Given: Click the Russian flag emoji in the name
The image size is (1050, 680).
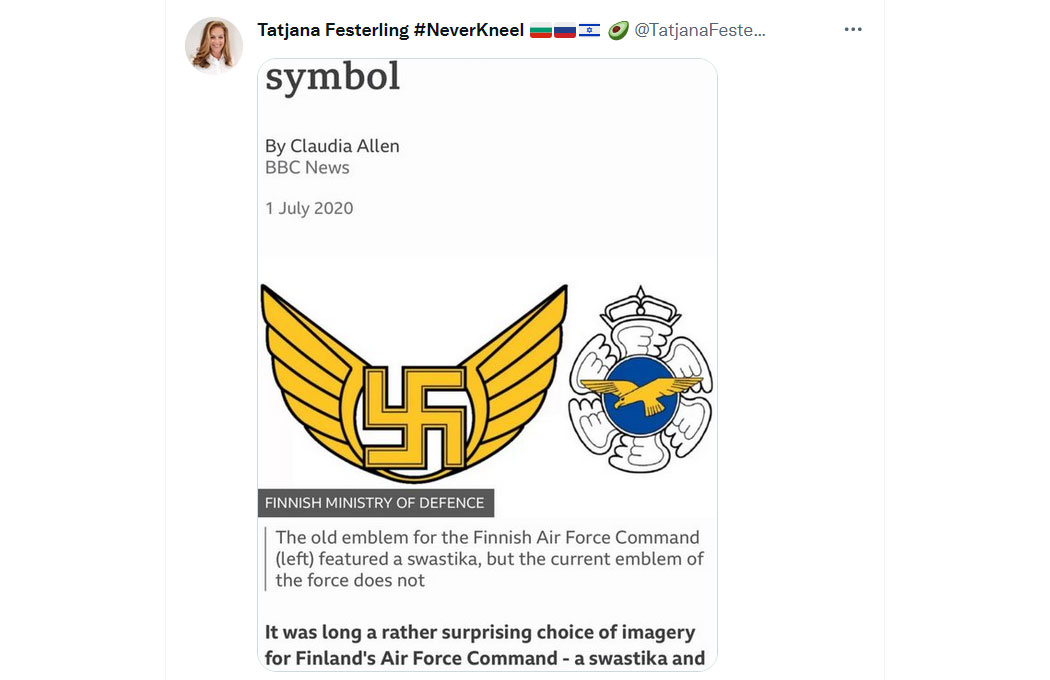Looking at the screenshot, I should click(565, 31).
